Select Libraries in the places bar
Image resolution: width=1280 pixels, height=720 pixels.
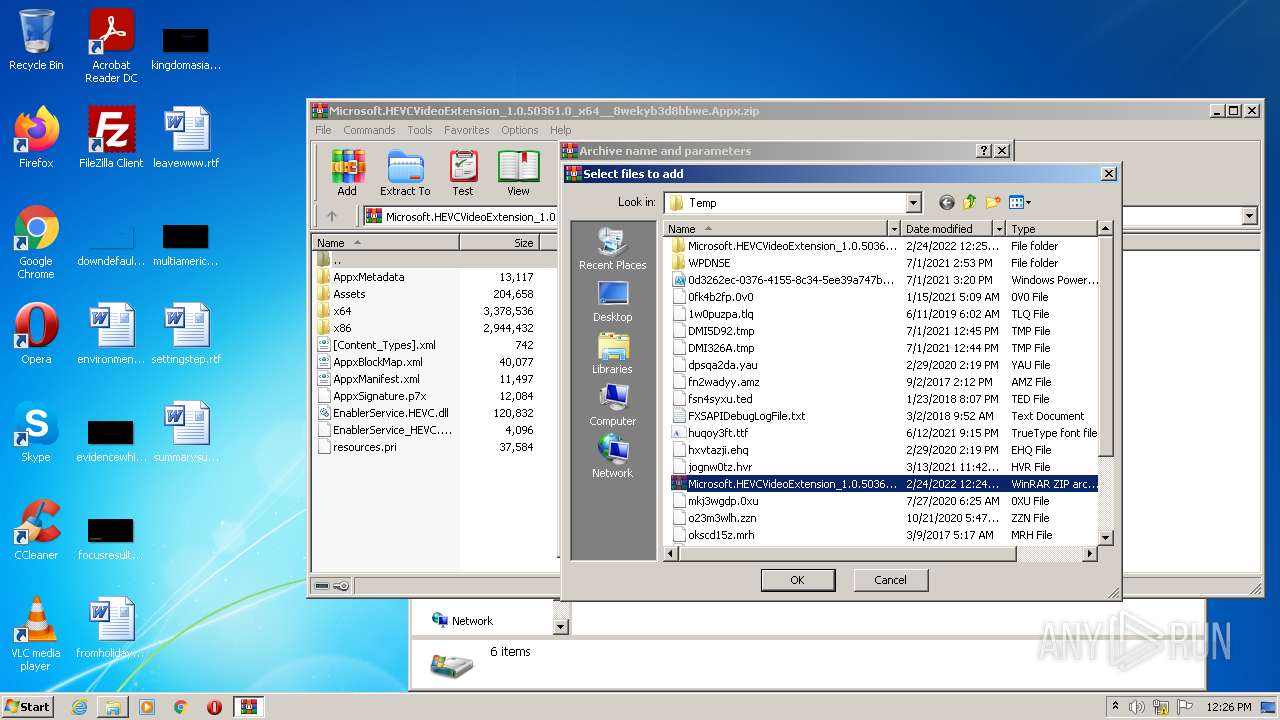click(612, 353)
